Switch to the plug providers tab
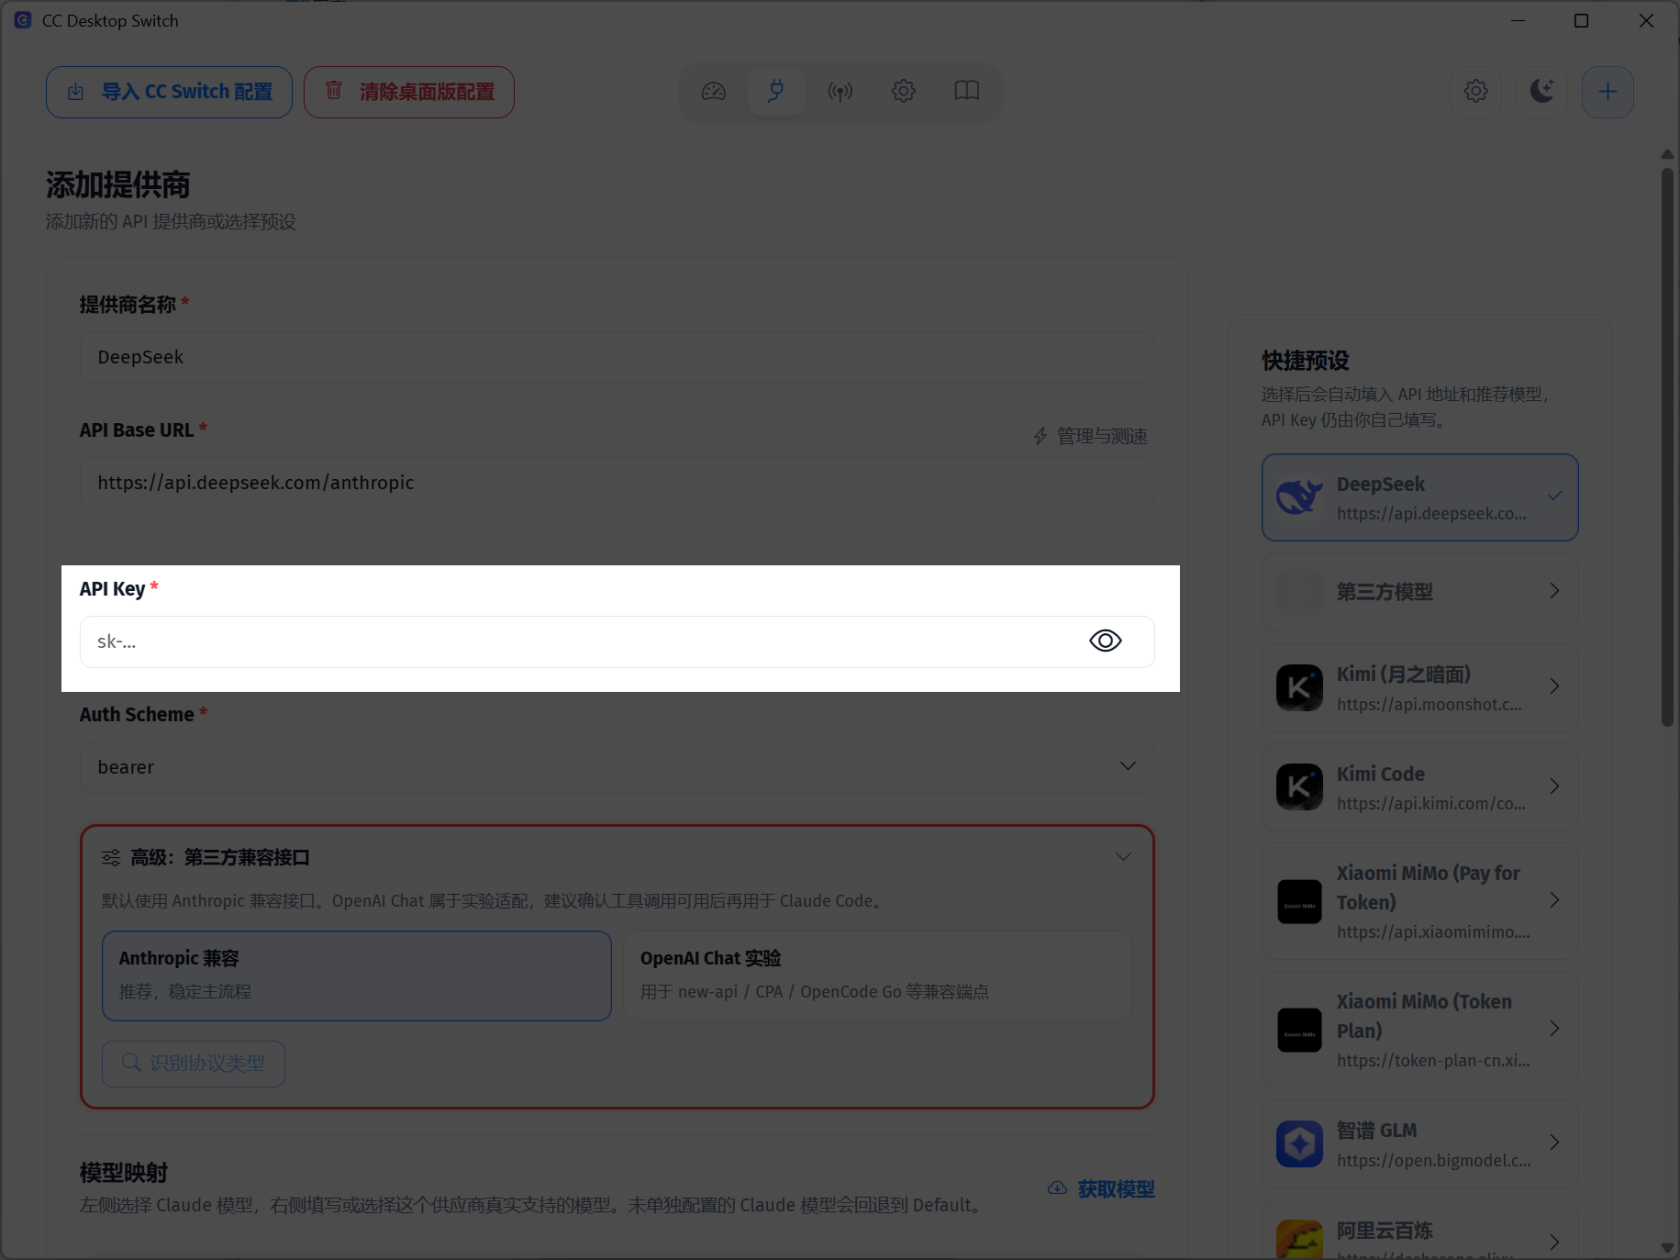 click(776, 92)
